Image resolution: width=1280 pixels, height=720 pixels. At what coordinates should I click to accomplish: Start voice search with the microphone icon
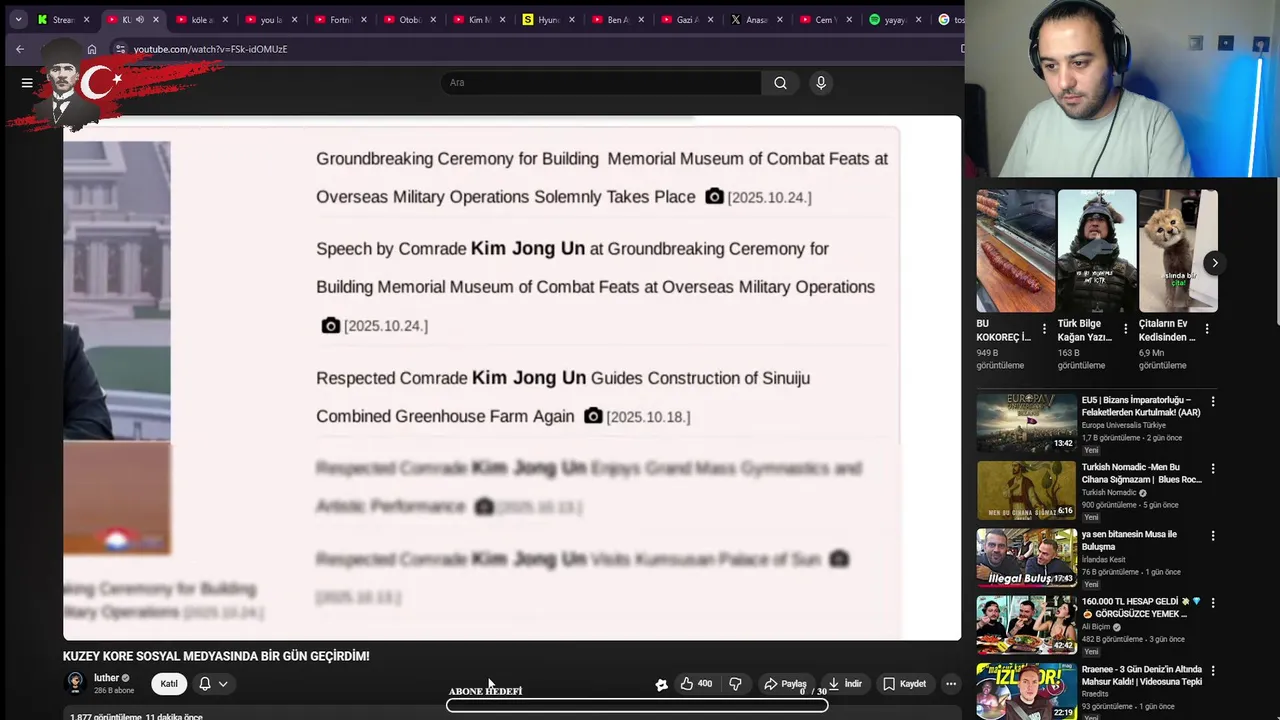tap(821, 83)
